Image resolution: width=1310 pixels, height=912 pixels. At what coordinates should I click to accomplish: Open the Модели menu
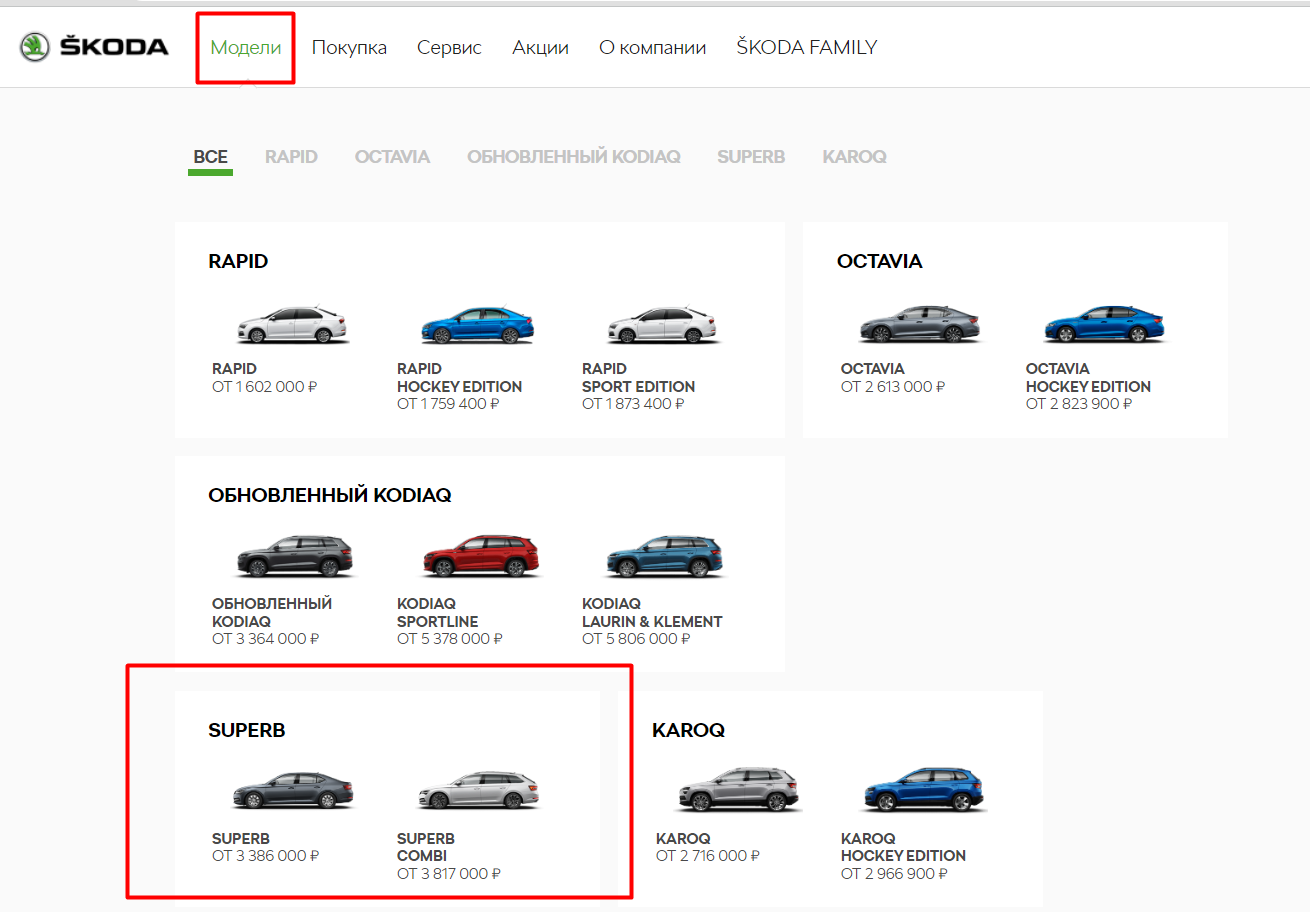246,47
